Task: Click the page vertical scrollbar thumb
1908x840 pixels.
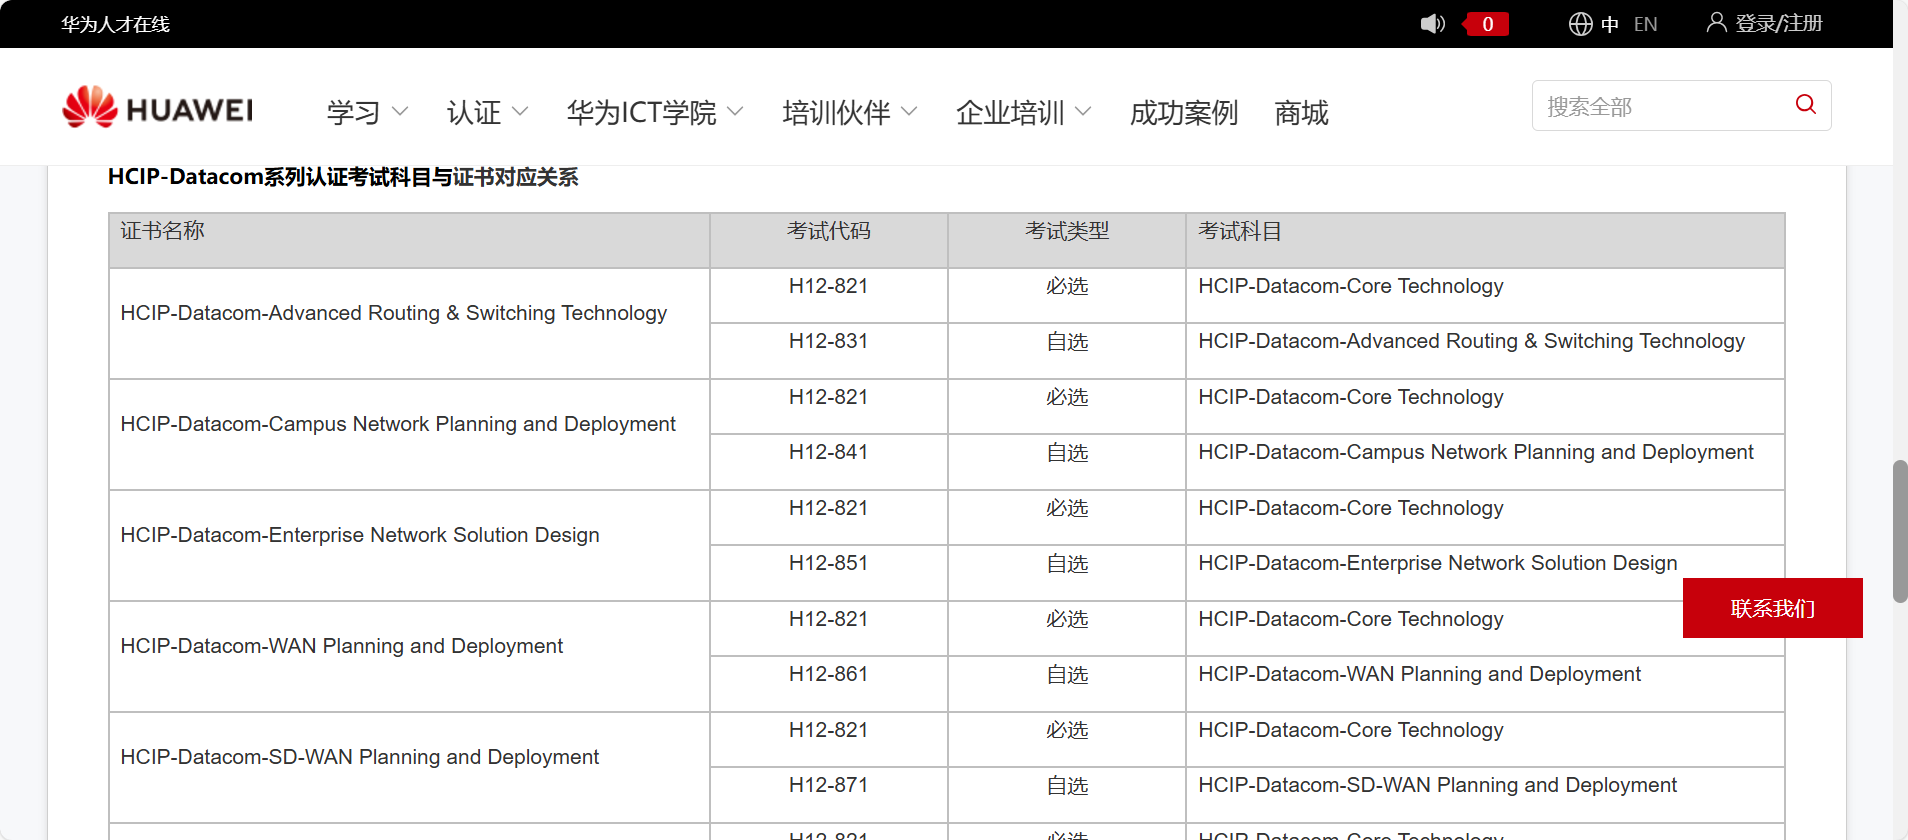Action: click(x=1900, y=531)
